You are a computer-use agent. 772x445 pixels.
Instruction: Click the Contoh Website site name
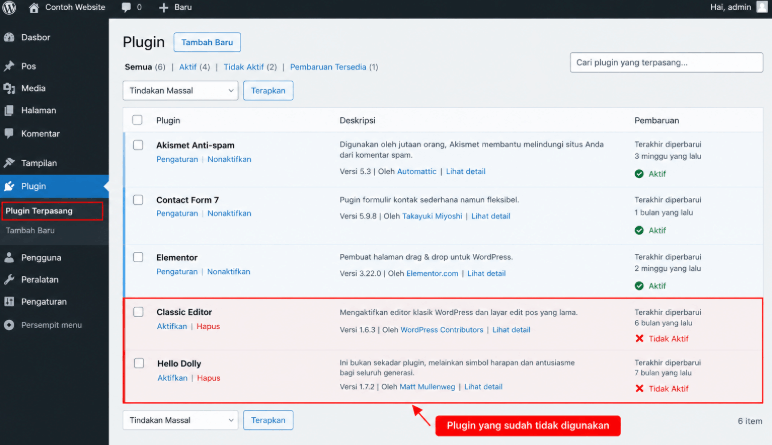tap(75, 7)
